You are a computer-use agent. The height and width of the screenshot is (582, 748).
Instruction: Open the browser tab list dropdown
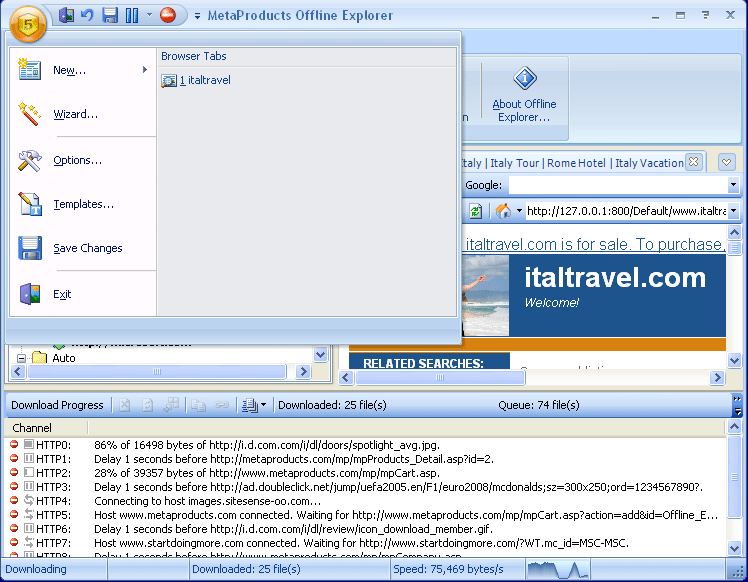click(x=726, y=162)
